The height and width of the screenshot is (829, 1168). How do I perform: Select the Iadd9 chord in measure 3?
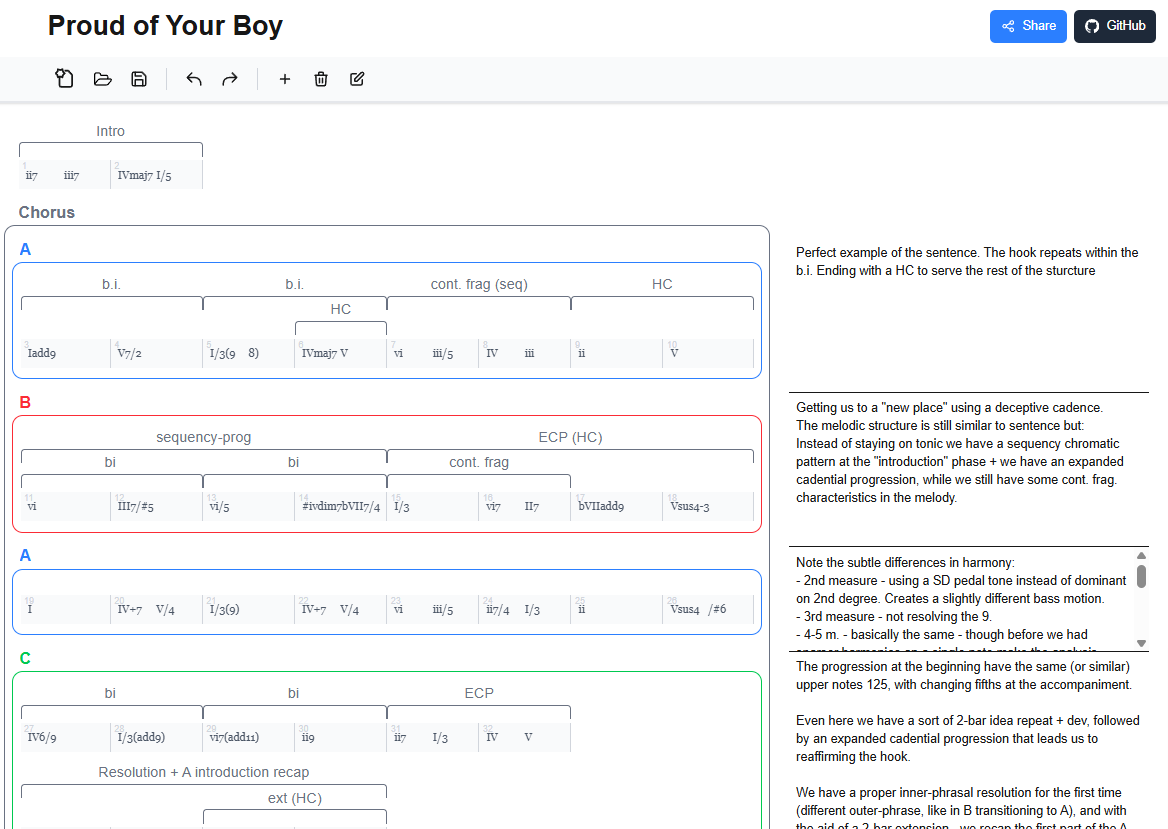[x=42, y=353]
